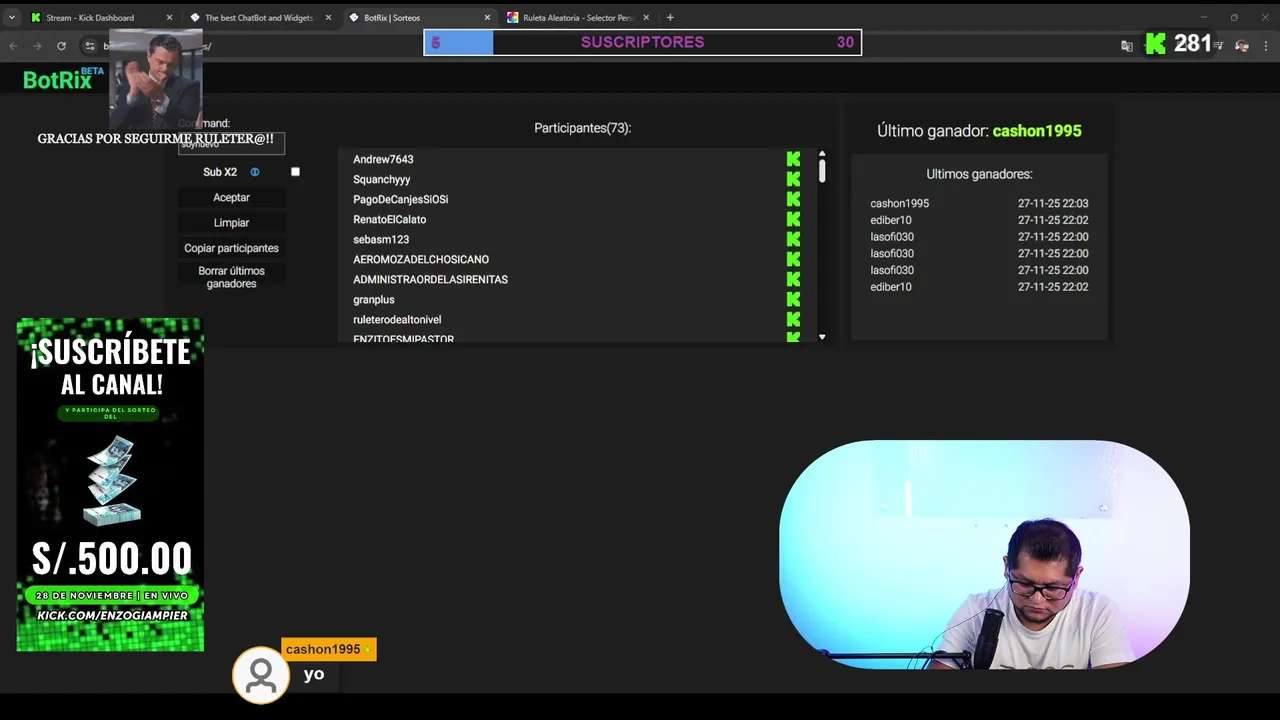The width and height of the screenshot is (1280, 720).
Task: Click last winner name cashon1995 in header
Action: click(1037, 131)
